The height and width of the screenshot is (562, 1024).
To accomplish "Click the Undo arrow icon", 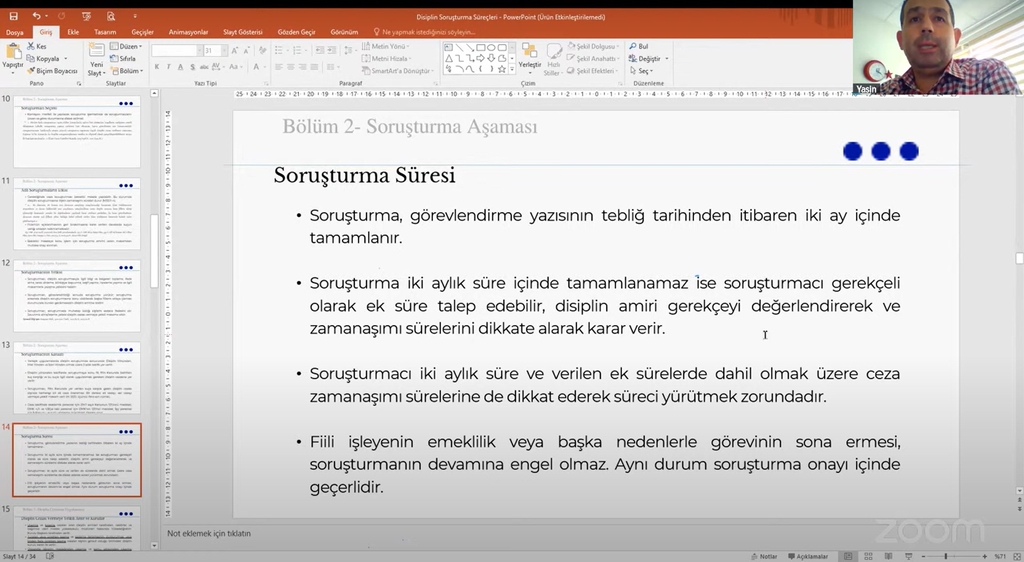I will tap(37, 16).
